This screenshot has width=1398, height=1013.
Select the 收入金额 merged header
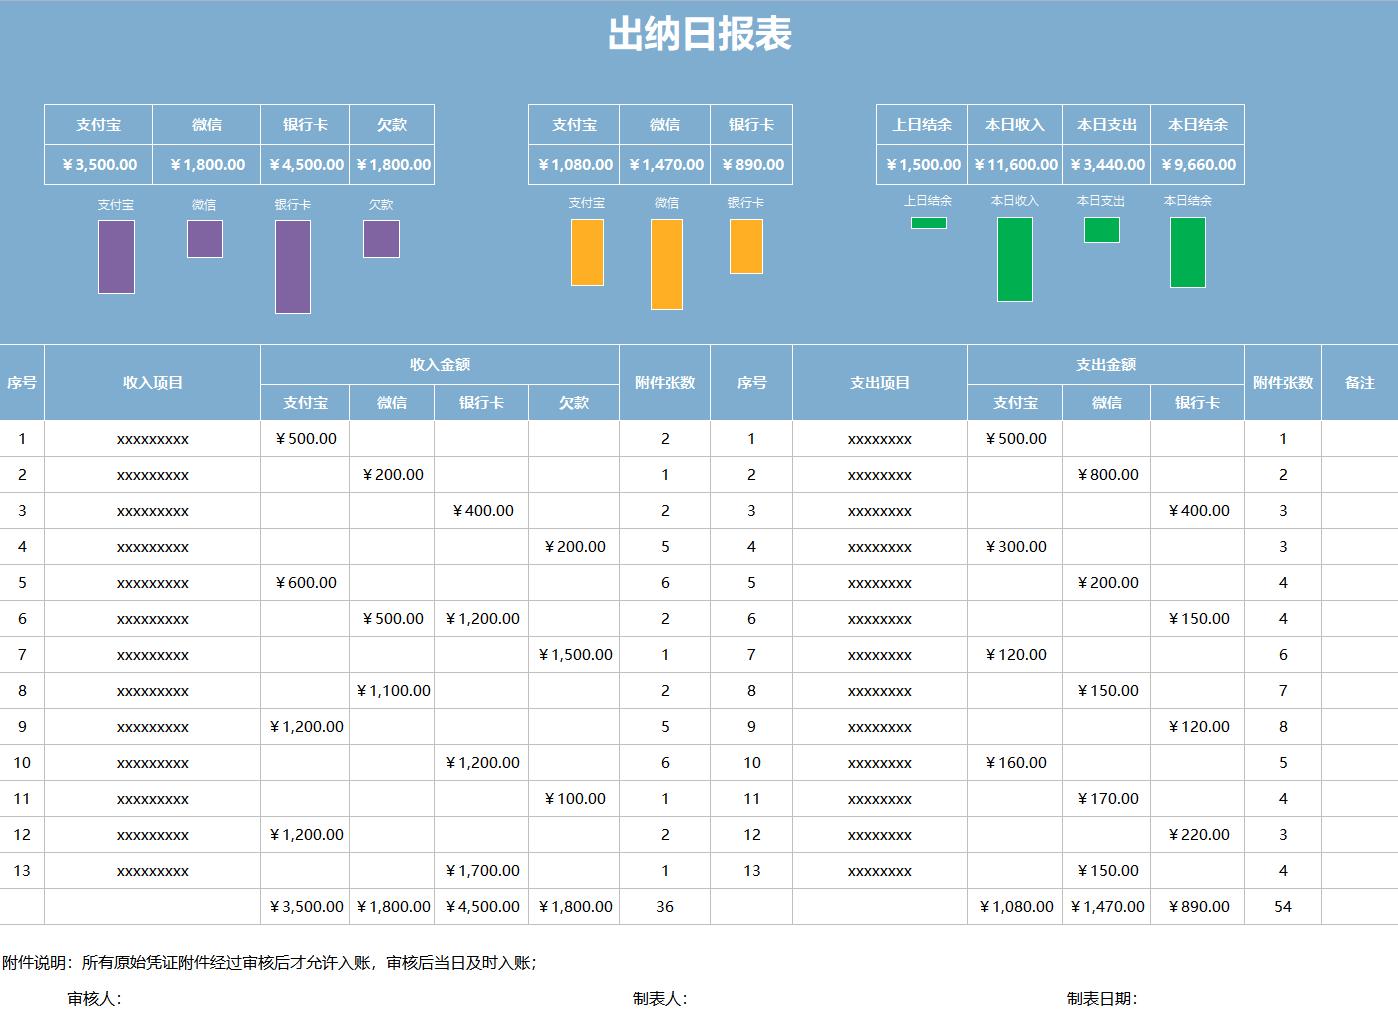[x=438, y=364]
